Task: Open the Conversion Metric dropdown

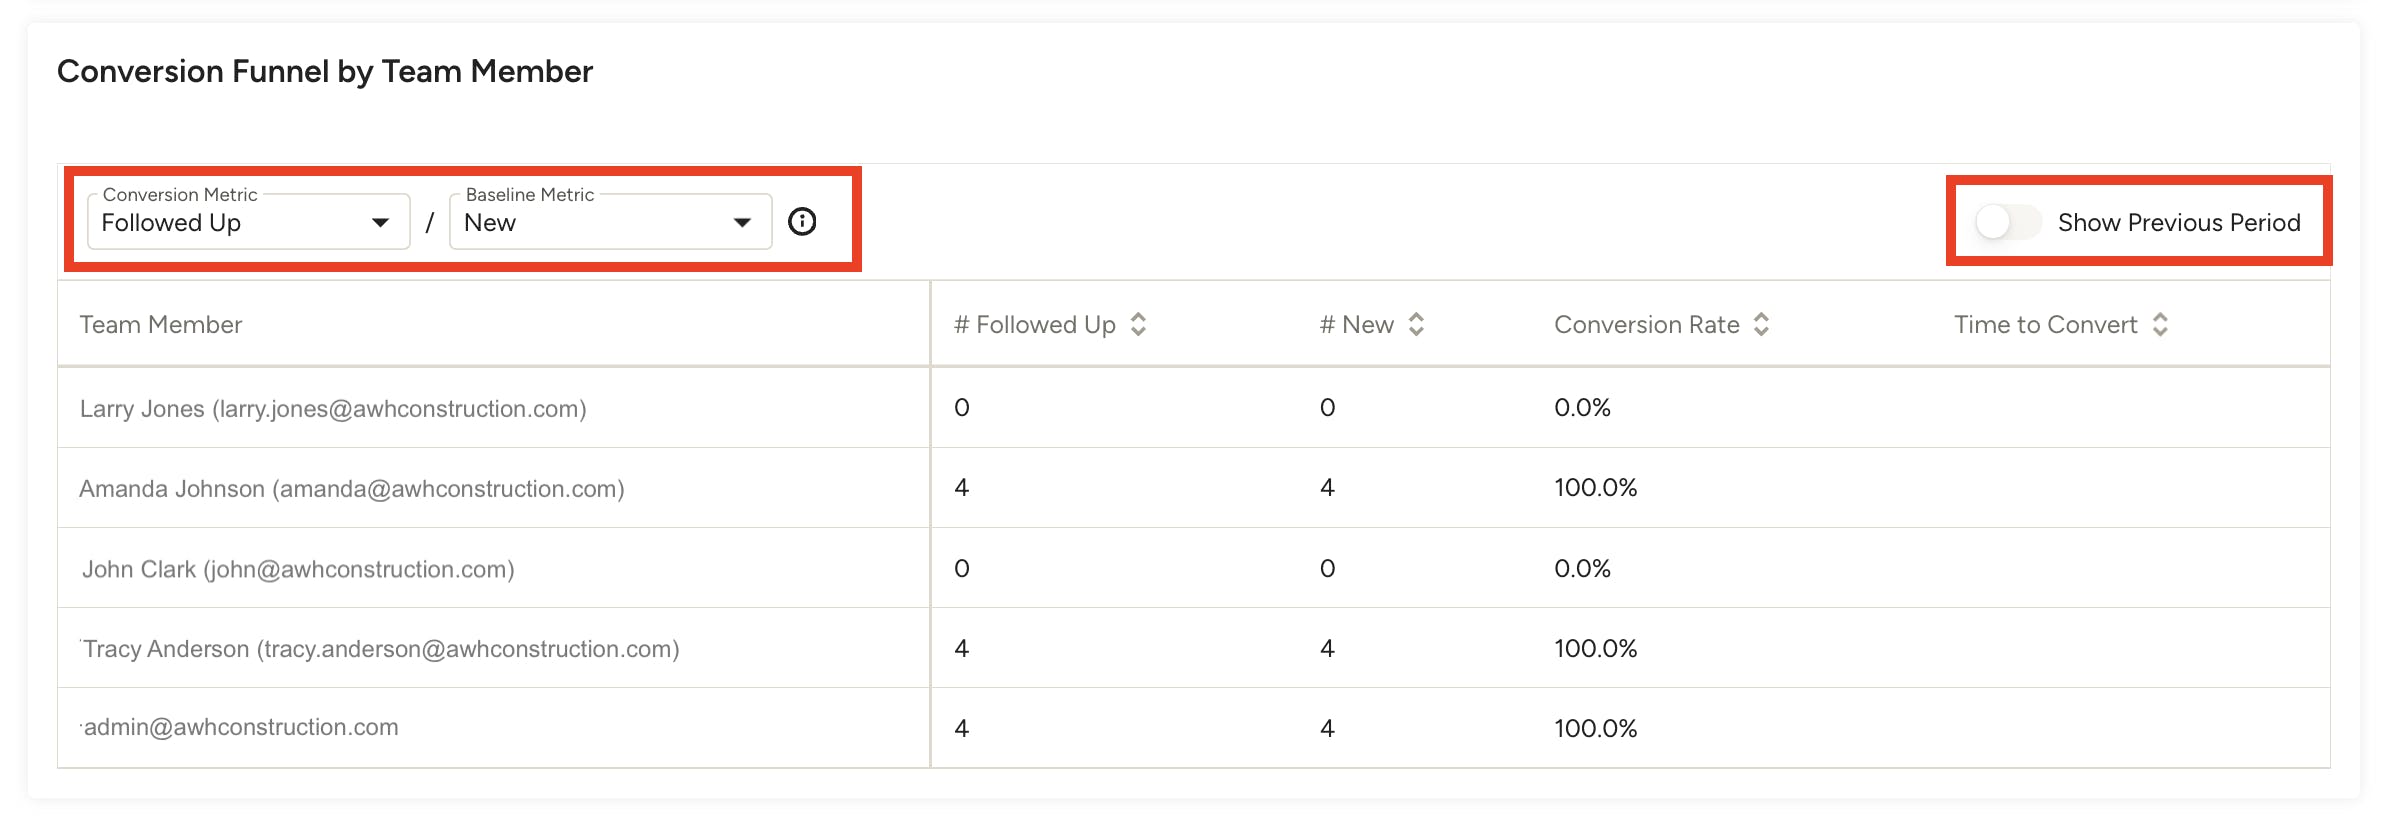Action: click(230, 222)
